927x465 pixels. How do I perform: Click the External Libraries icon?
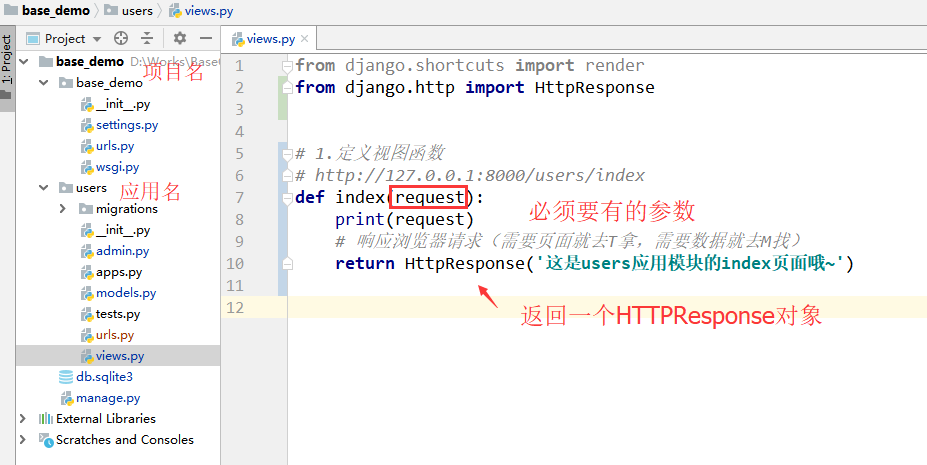46,418
